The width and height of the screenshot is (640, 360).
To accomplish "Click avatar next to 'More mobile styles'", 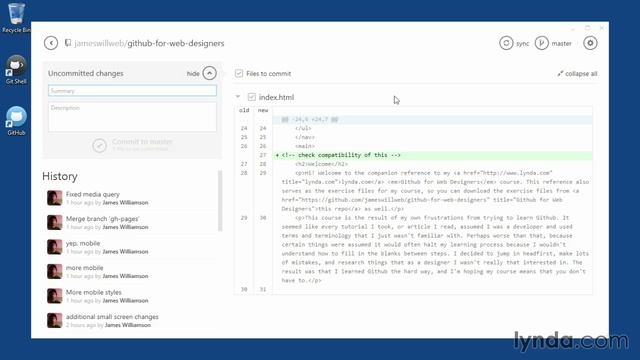I will pyautogui.click(x=54, y=296).
